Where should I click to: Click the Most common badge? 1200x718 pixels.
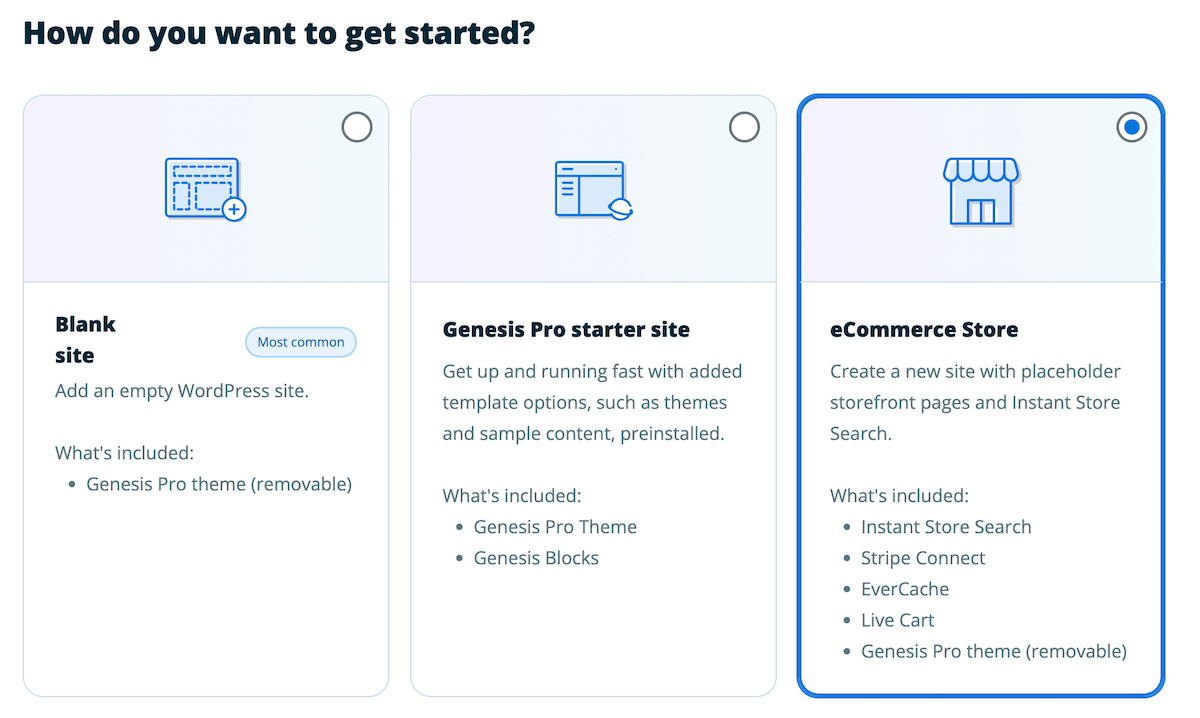301,342
